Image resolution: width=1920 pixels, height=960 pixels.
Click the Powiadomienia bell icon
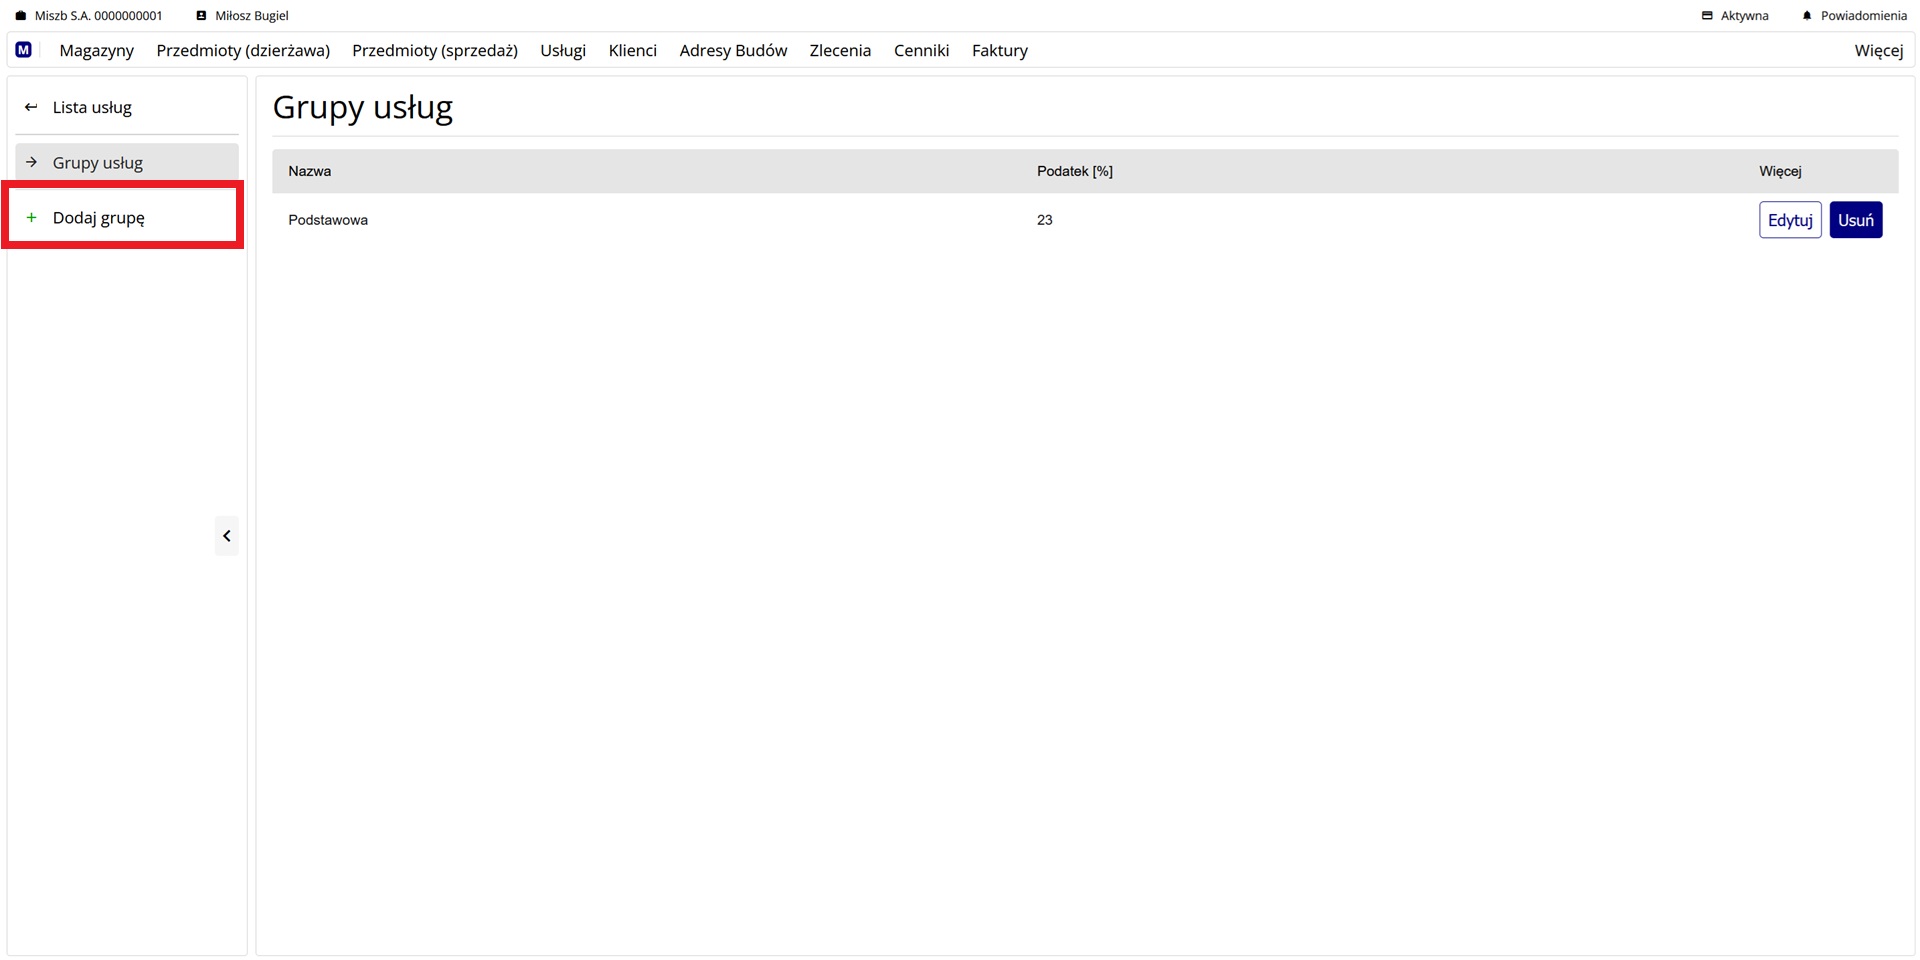(1806, 16)
